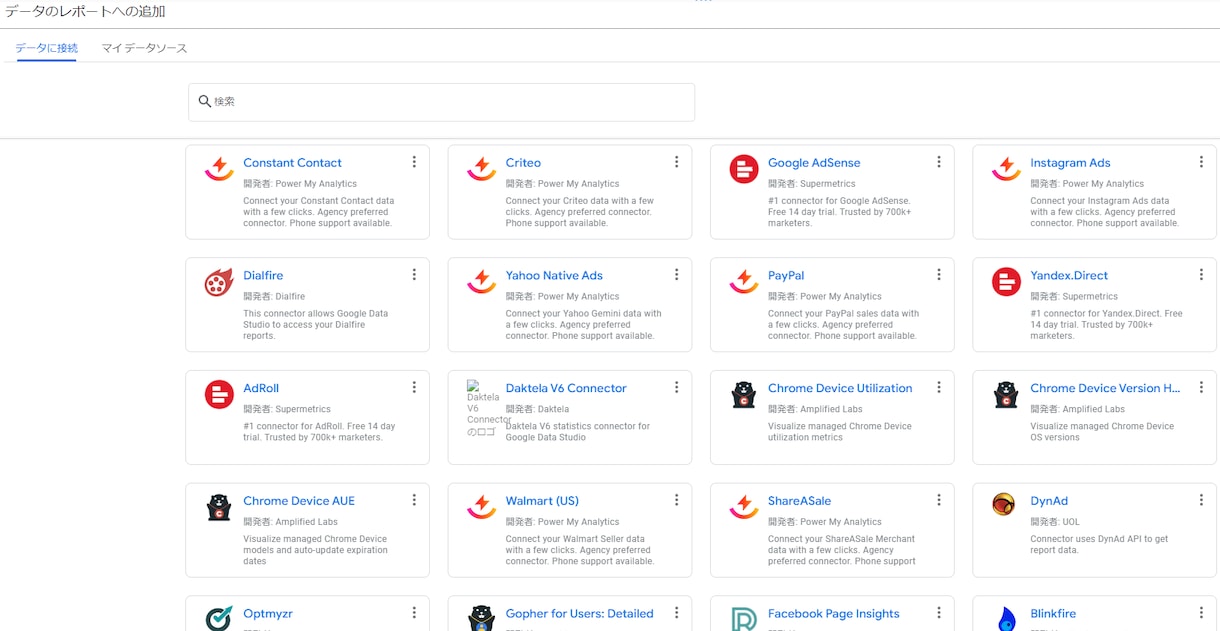Viewport: 1220px width, 631px height.
Task: Open the more options menu for AdRoll
Action: tap(414, 388)
